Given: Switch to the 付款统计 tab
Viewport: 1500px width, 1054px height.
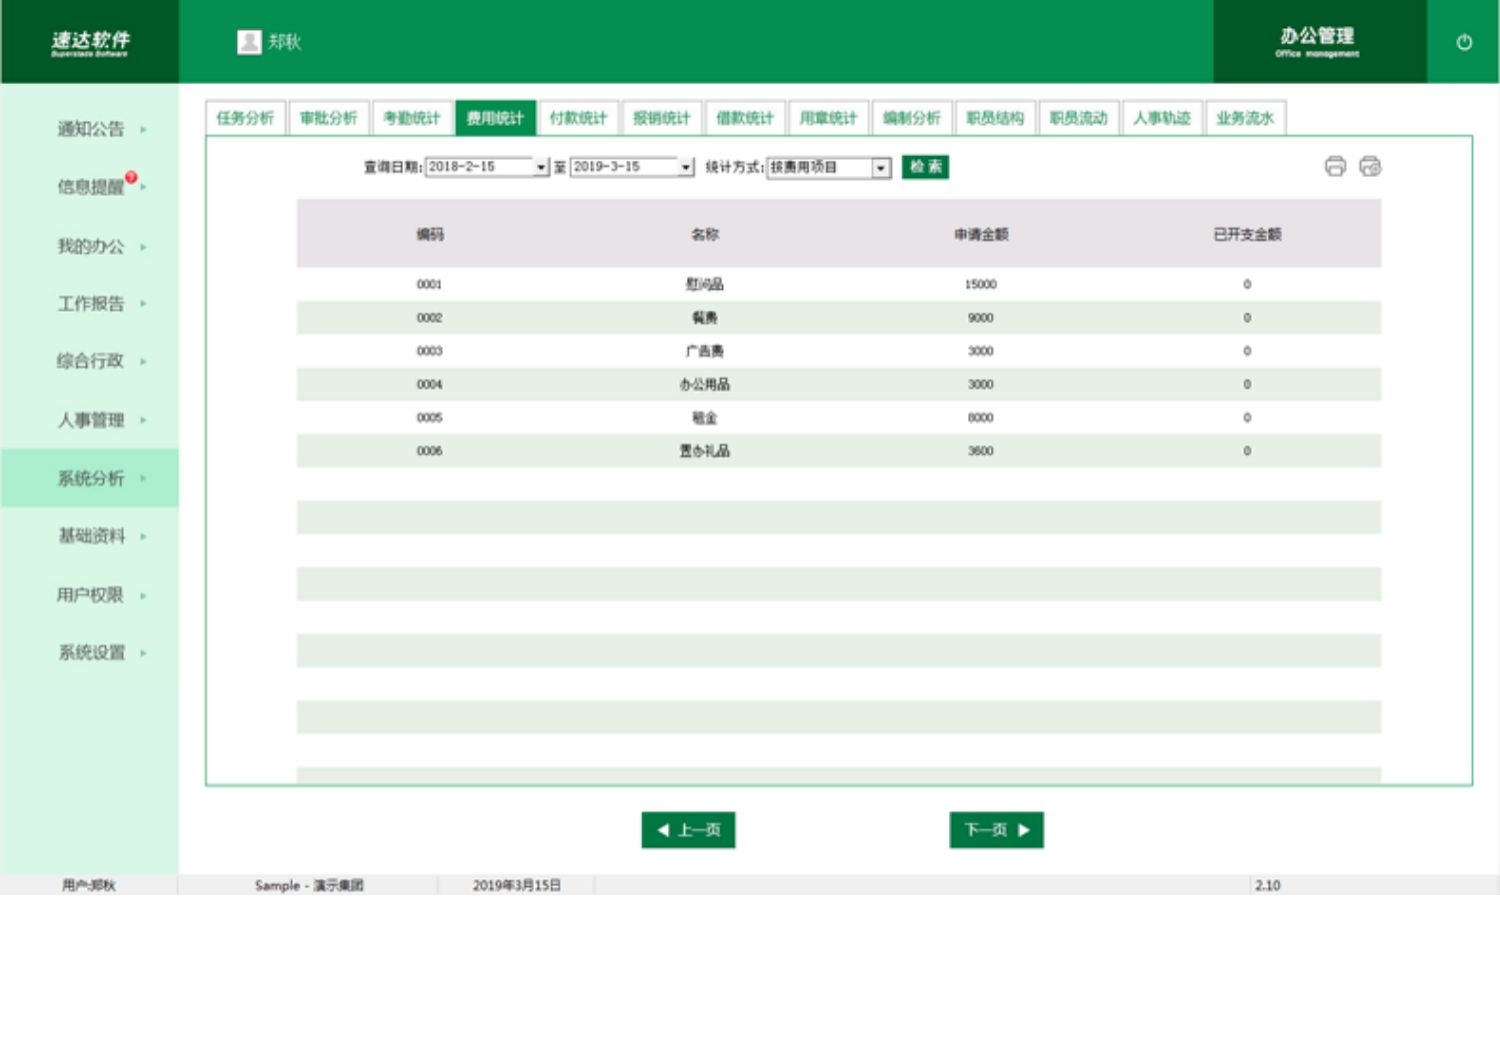Looking at the screenshot, I should coord(578,118).
